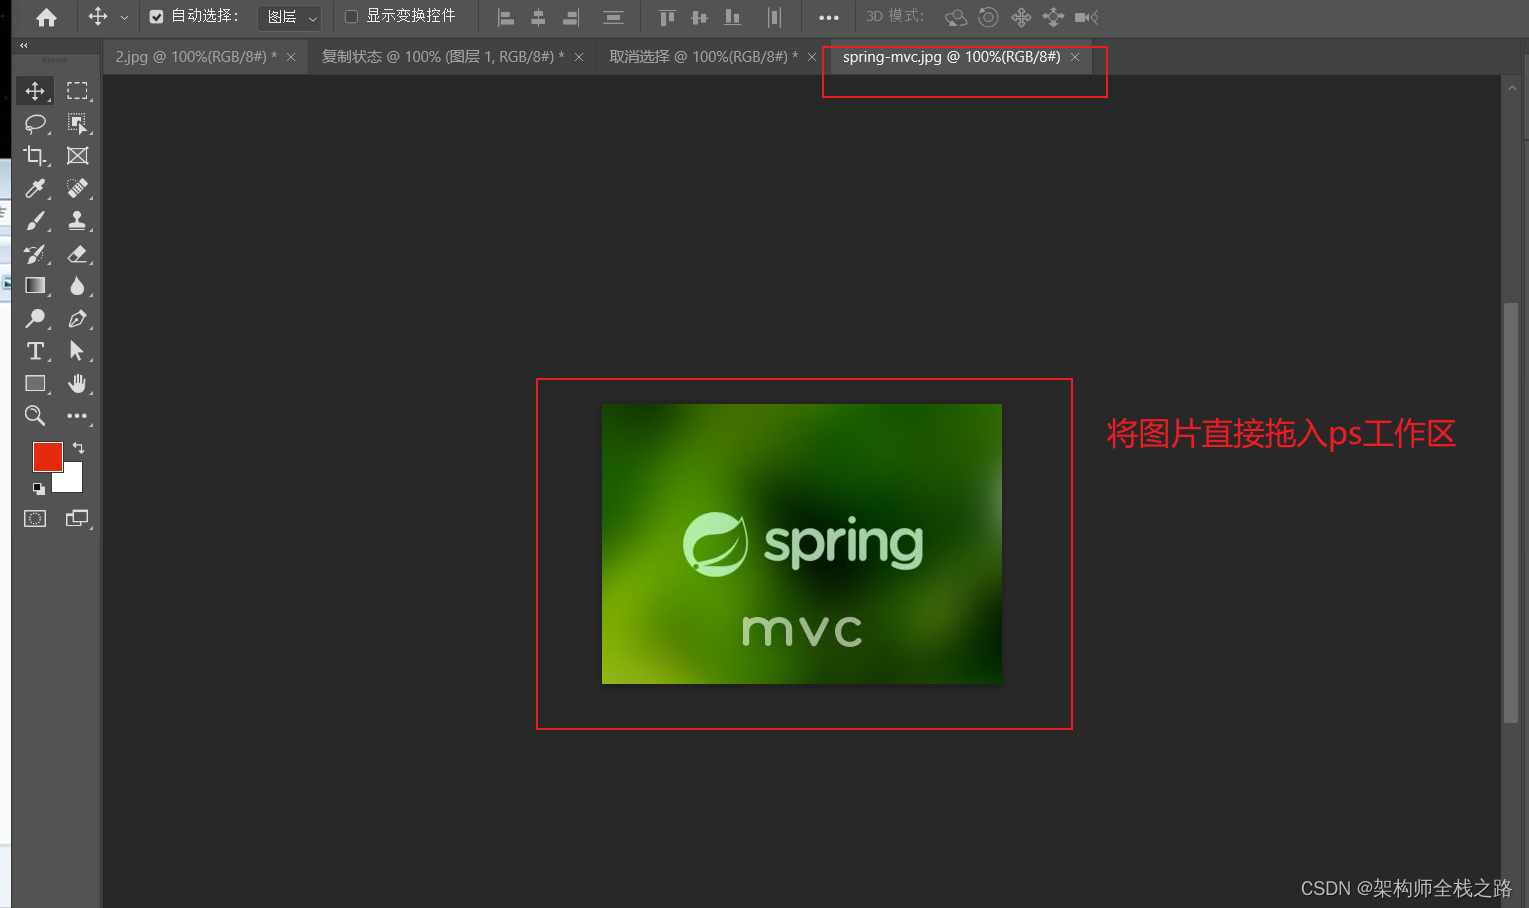Viewport: 1529px width, 908px height.
Task: Distribute vertically in options bar
Action: (613, 17)
